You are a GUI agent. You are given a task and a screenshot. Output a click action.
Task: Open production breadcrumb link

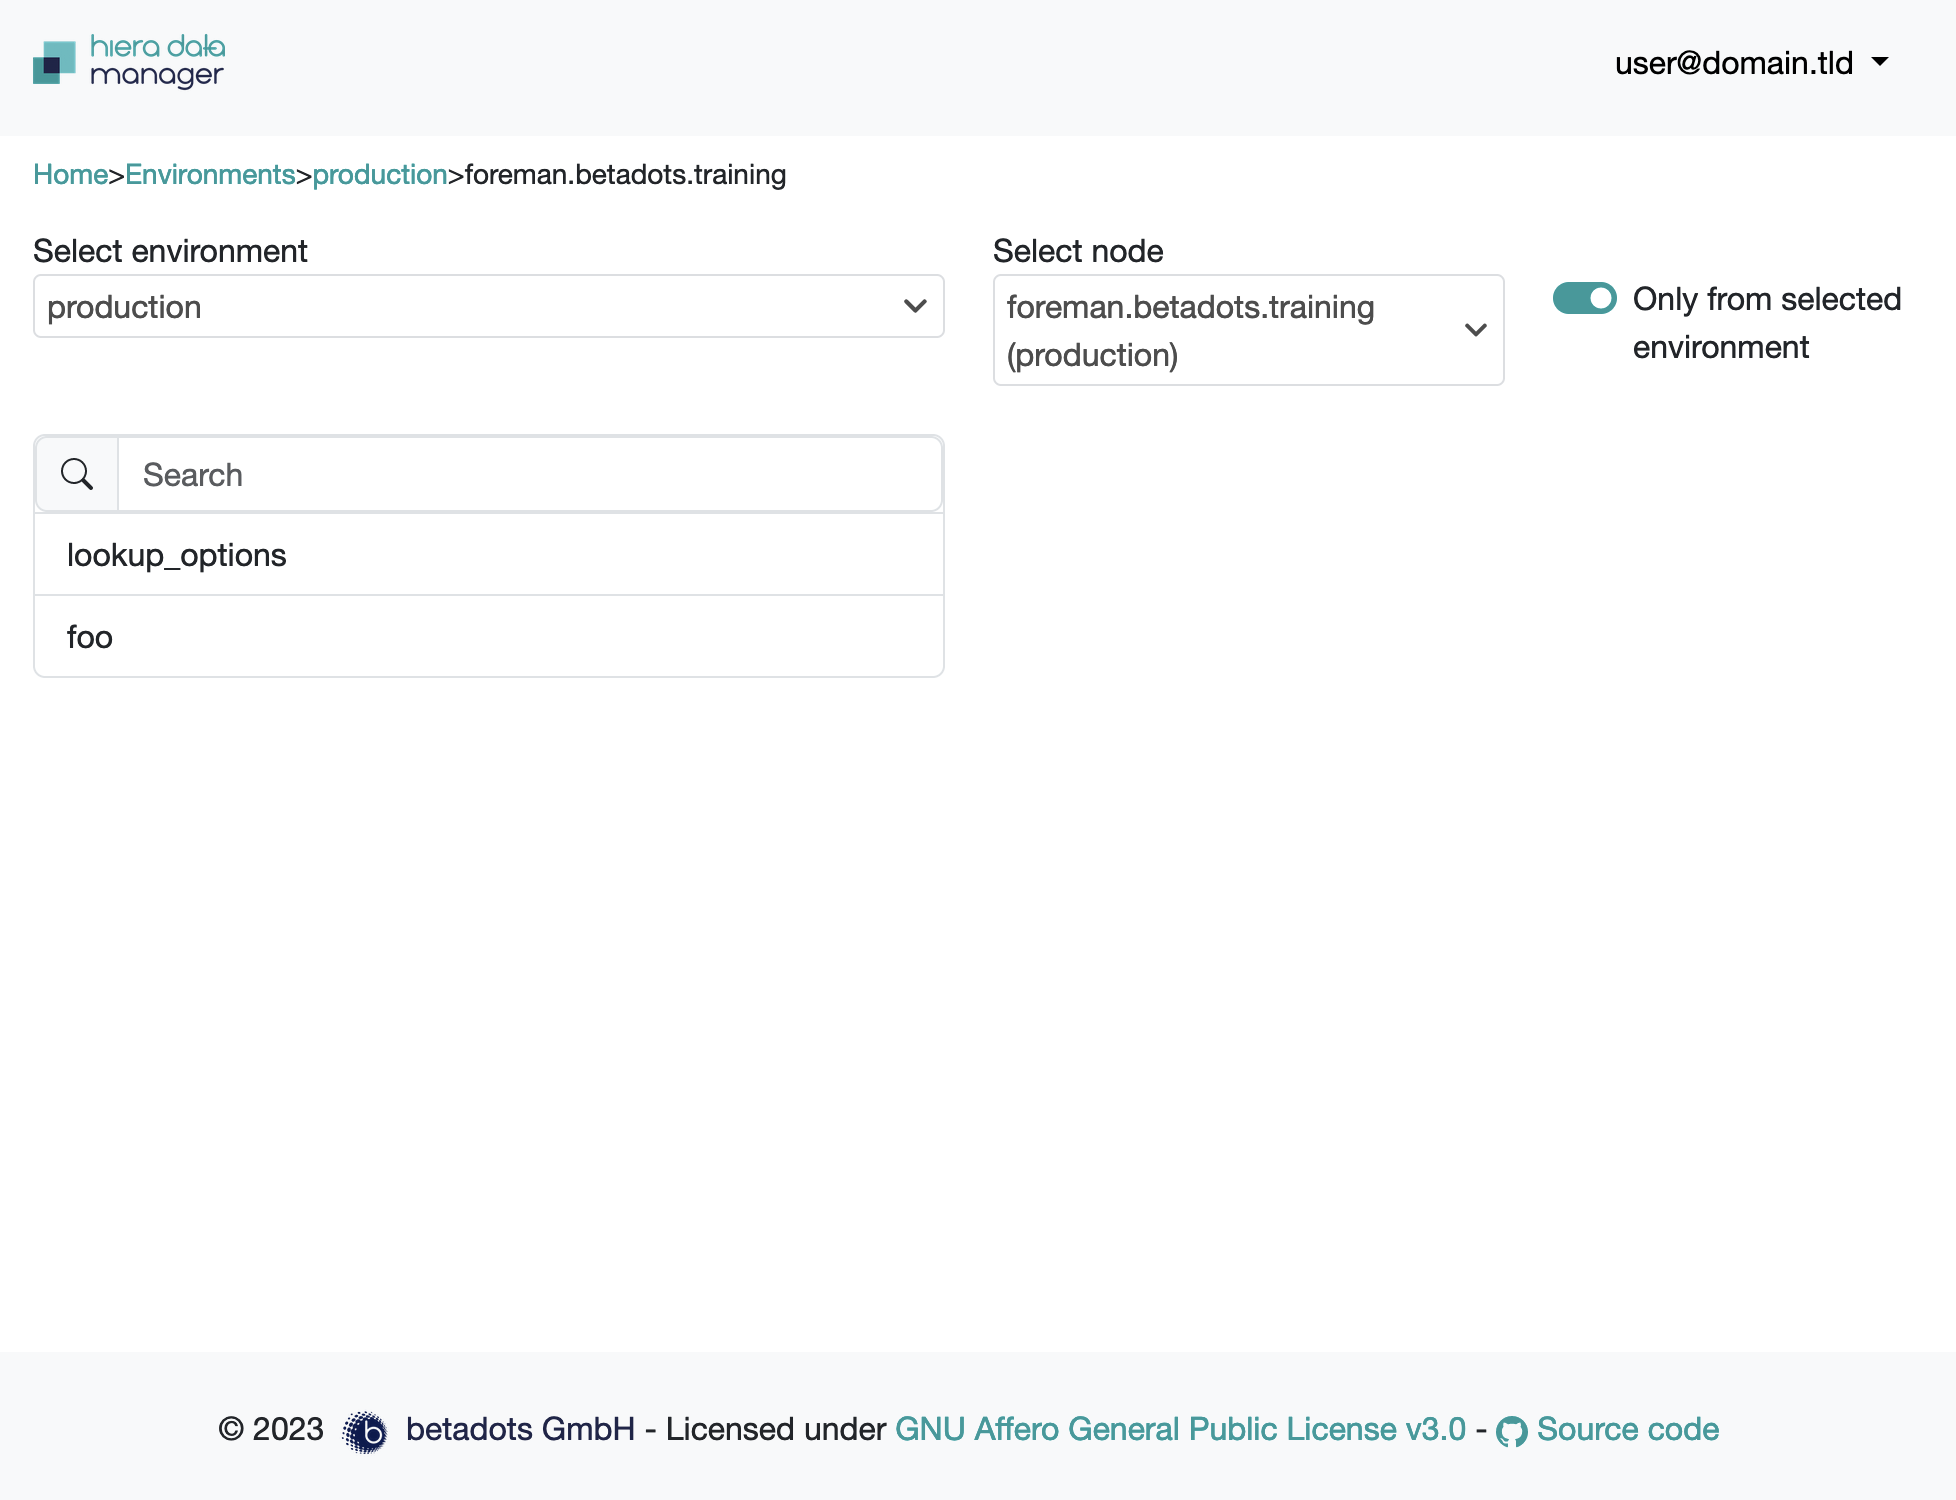point(380,174)
